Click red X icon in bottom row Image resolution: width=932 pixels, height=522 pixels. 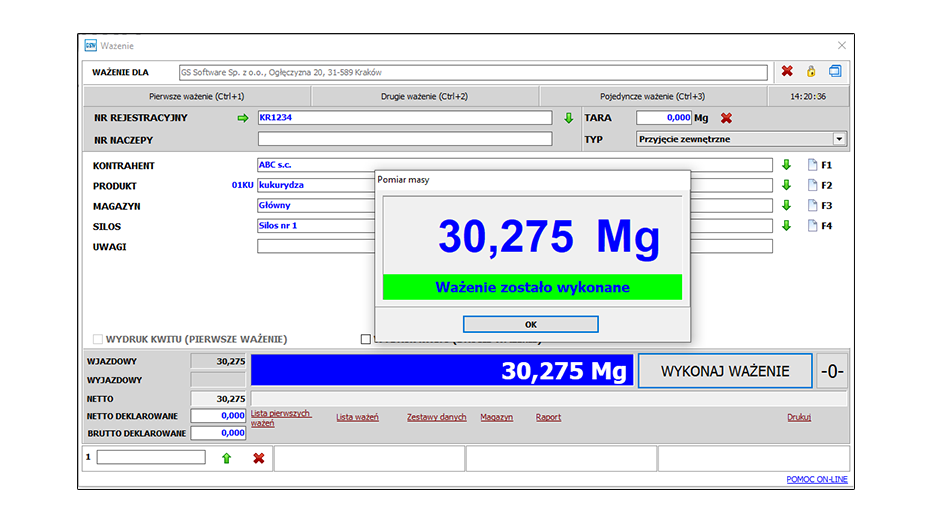point(258,458)
